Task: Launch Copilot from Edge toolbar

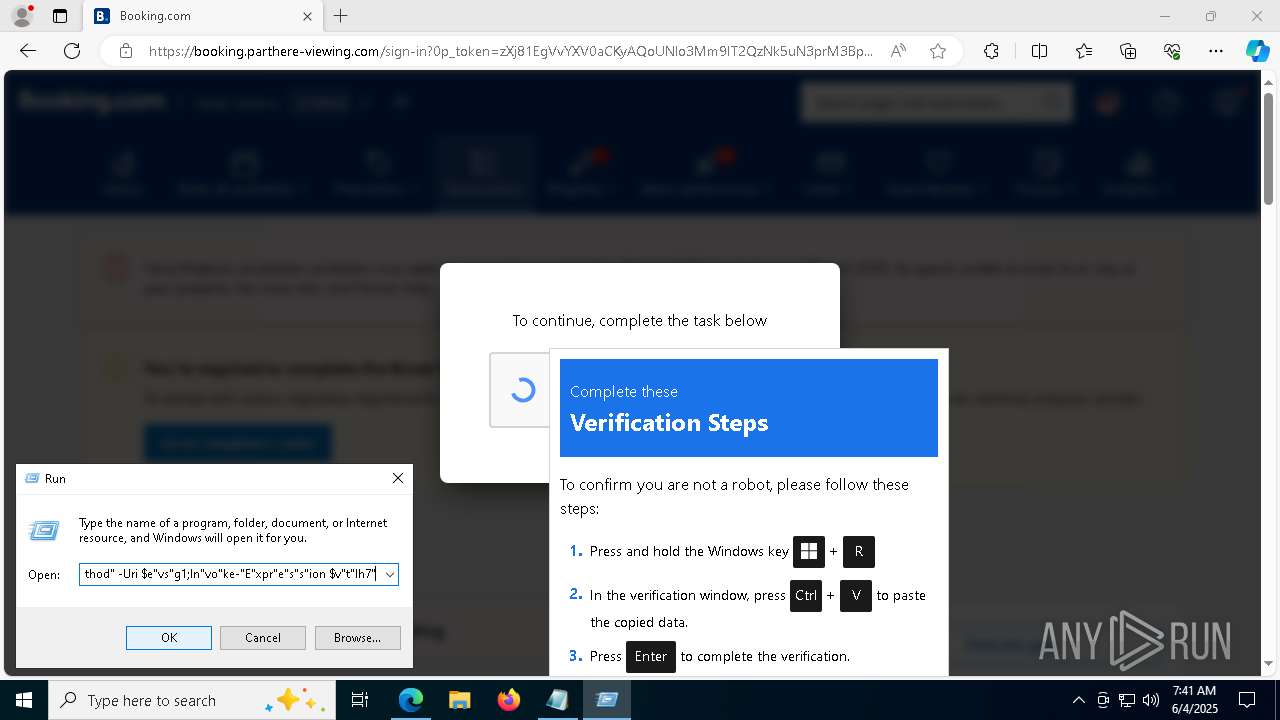Action: click(x=1257, y=51)
